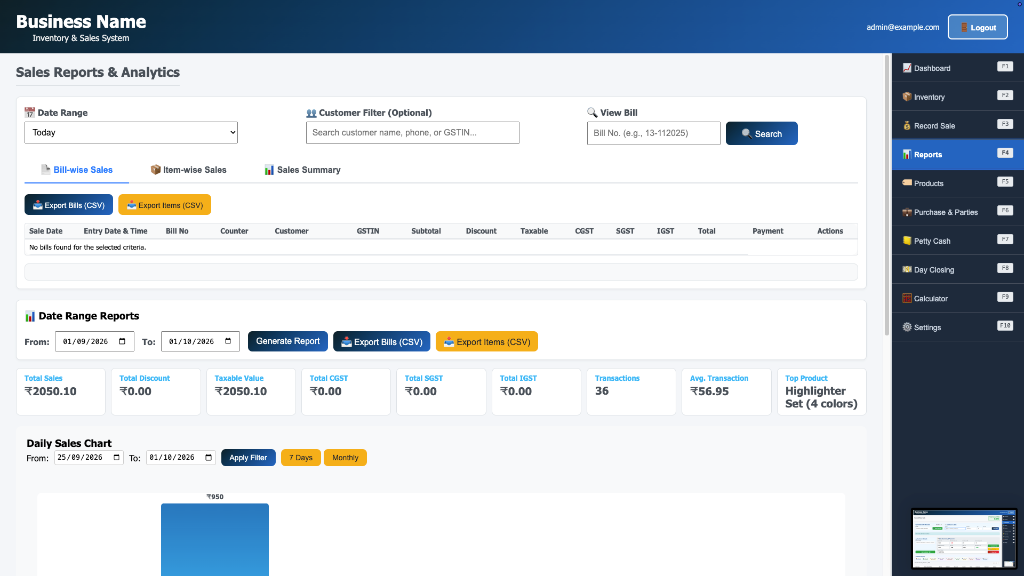Open Day Closing menu item
Image resolution: width=1024 pixels, height=576 pixels.
pos(957,269)
